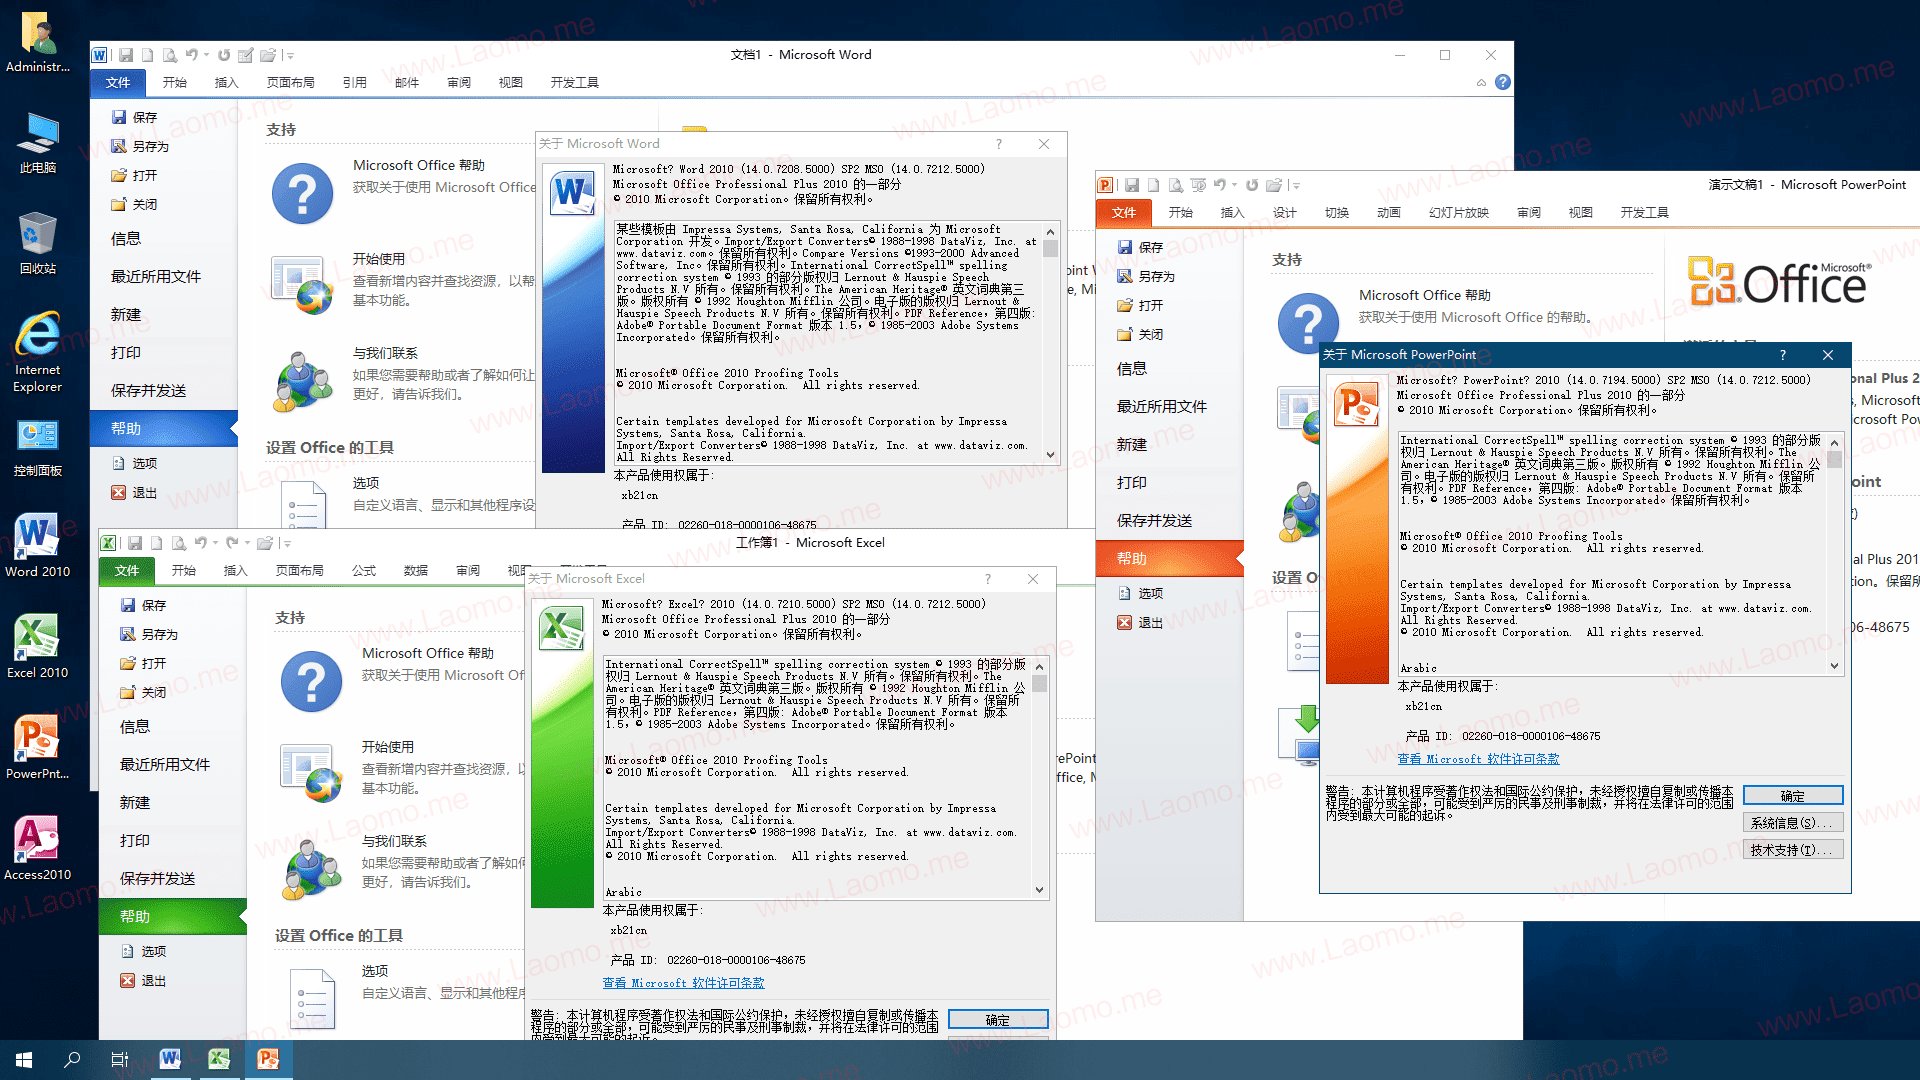Open the Access2010 desktop shortcut
The image size is (1920, 1080).
pos(38,848)
